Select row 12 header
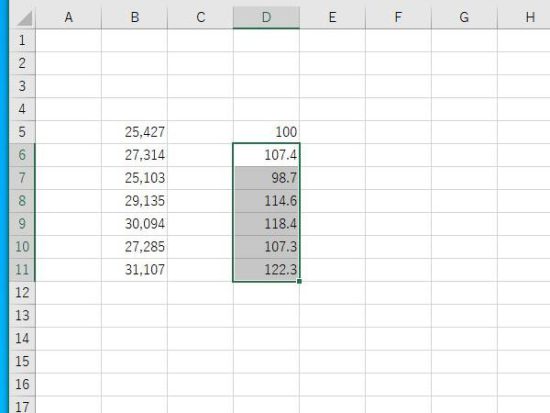This screenshot has height=413, width=550. 22,293
